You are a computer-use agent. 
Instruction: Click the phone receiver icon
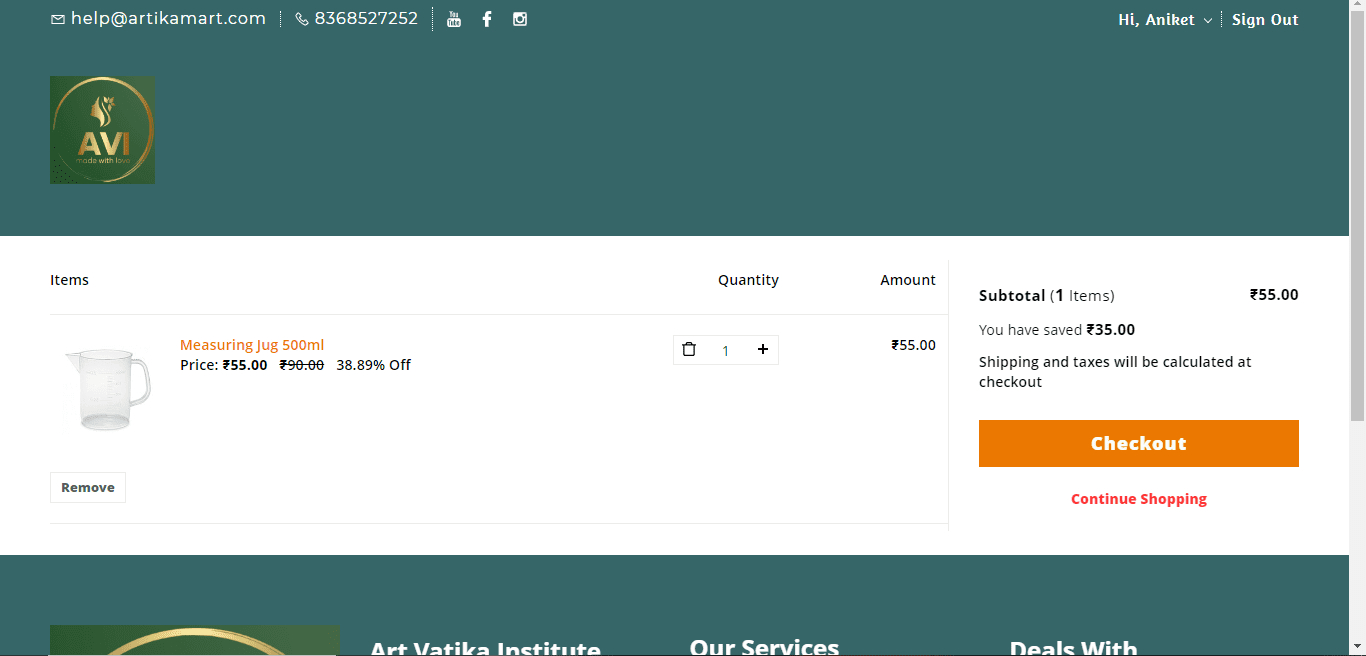[301, 18]
